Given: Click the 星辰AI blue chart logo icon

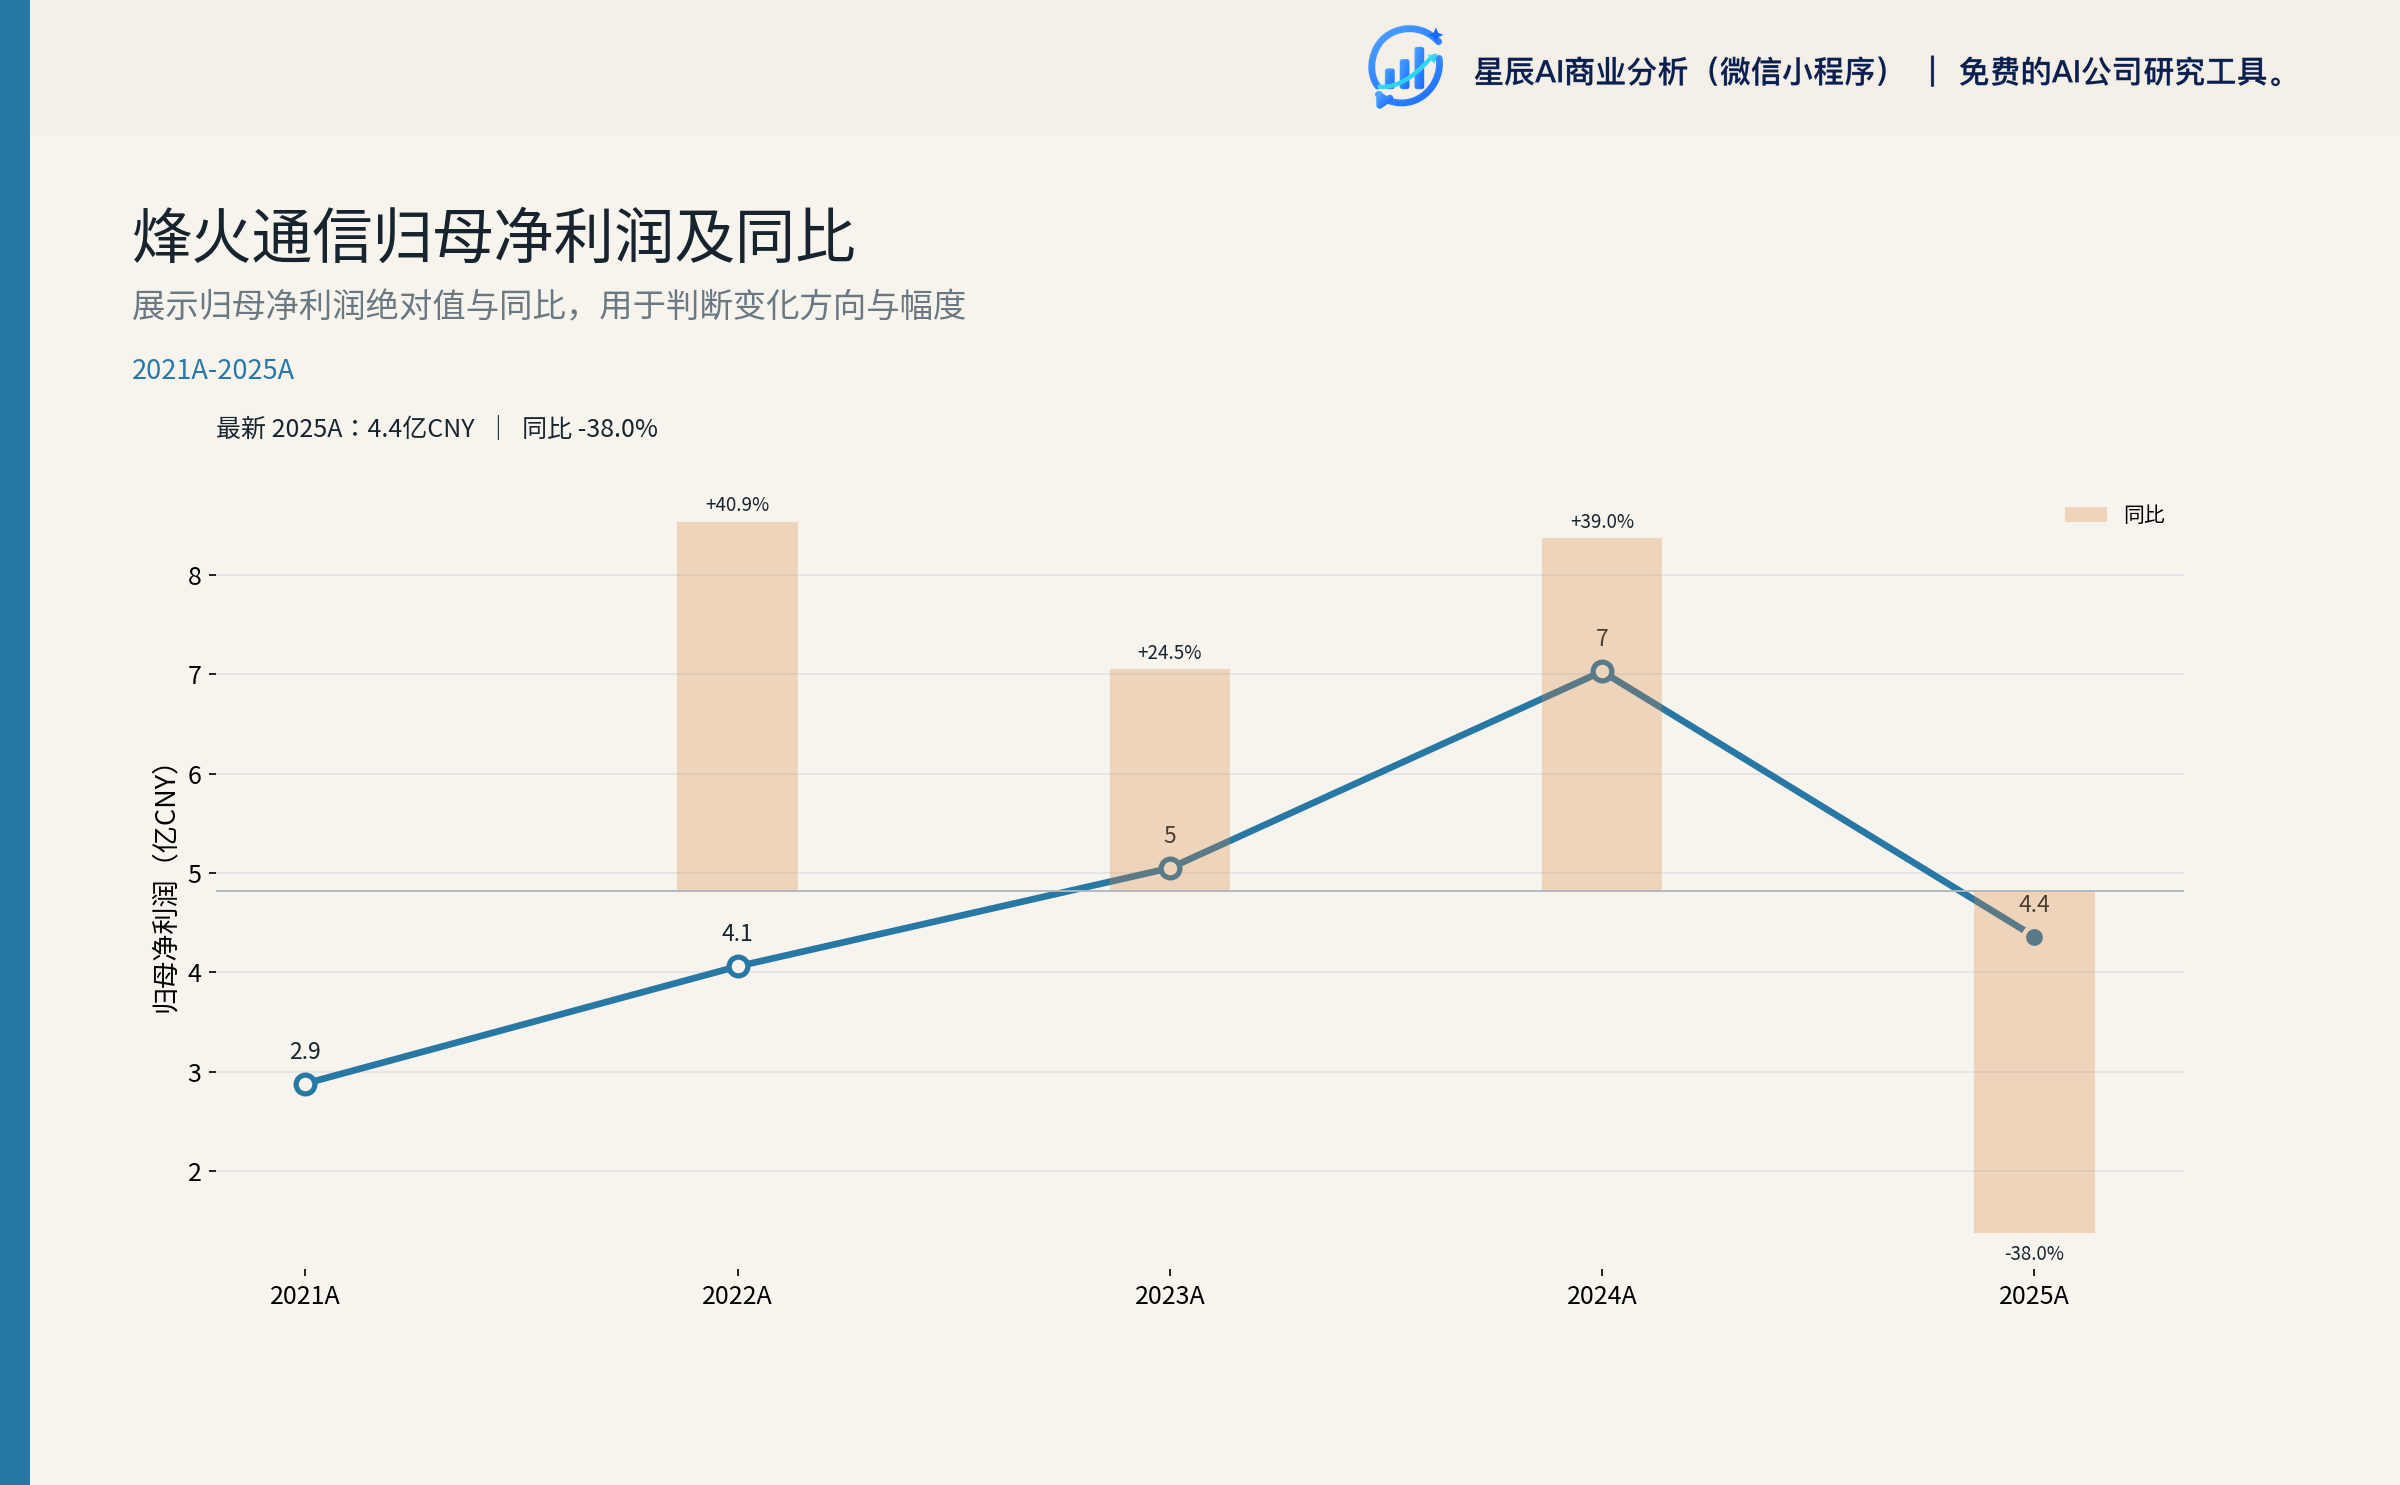Looking at the screenshot, I should [x=1405, y=67].
